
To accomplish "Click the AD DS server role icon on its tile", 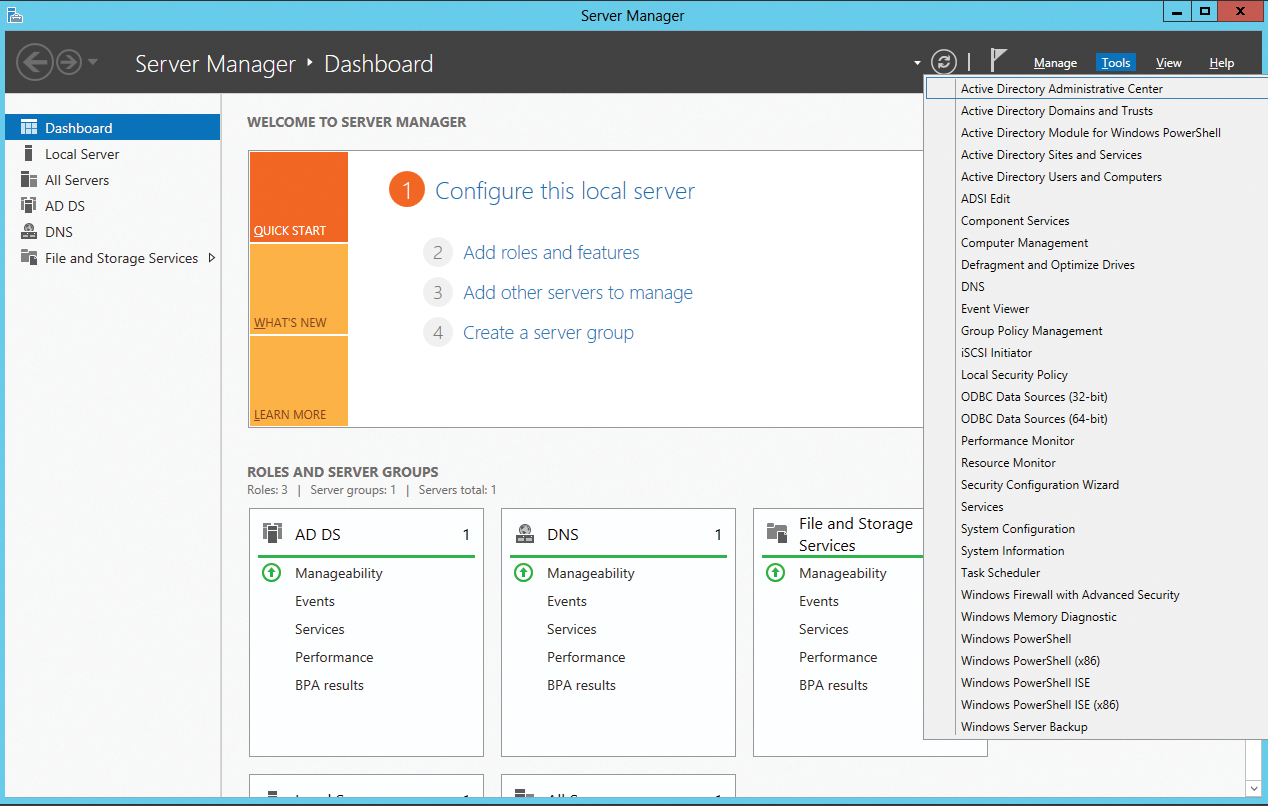I will point(273,532).
